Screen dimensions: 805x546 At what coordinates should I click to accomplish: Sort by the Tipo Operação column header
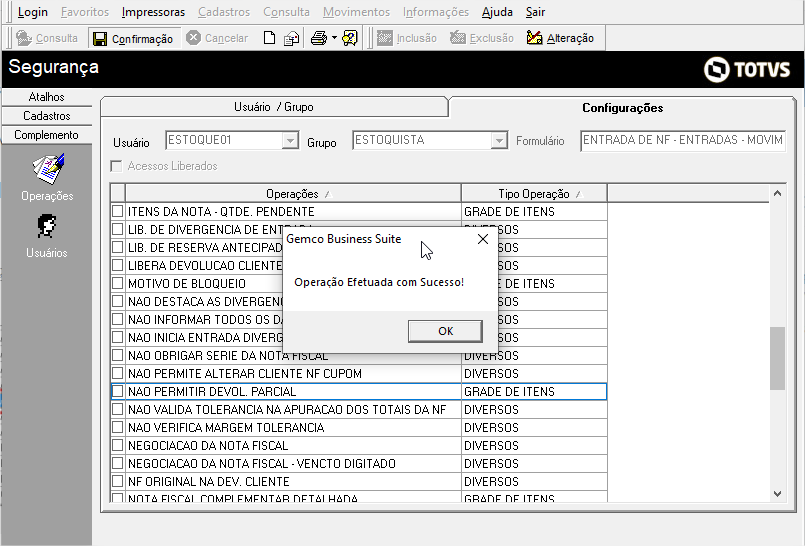[534, 193]
